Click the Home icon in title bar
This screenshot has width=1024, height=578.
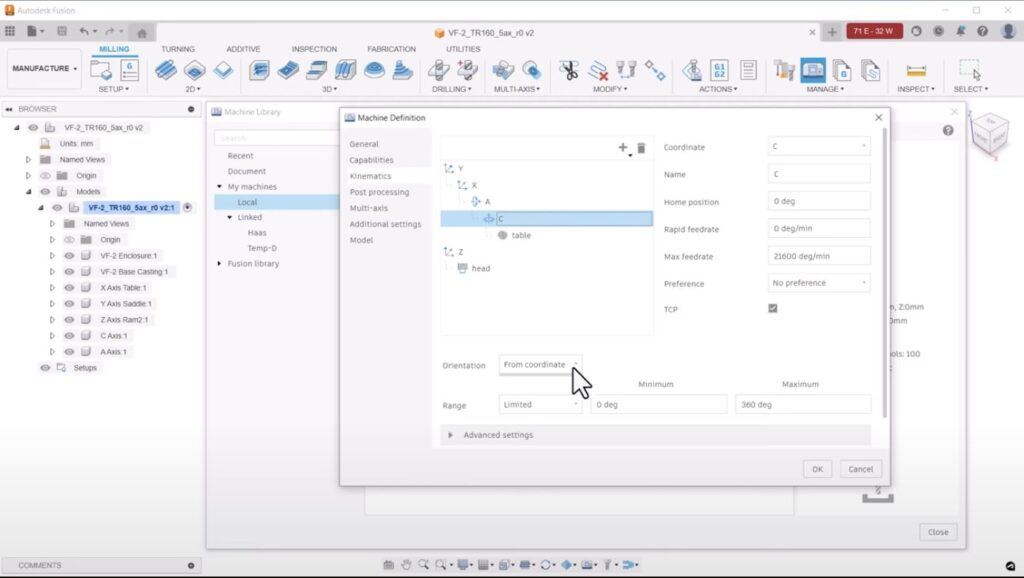point(142,32)
